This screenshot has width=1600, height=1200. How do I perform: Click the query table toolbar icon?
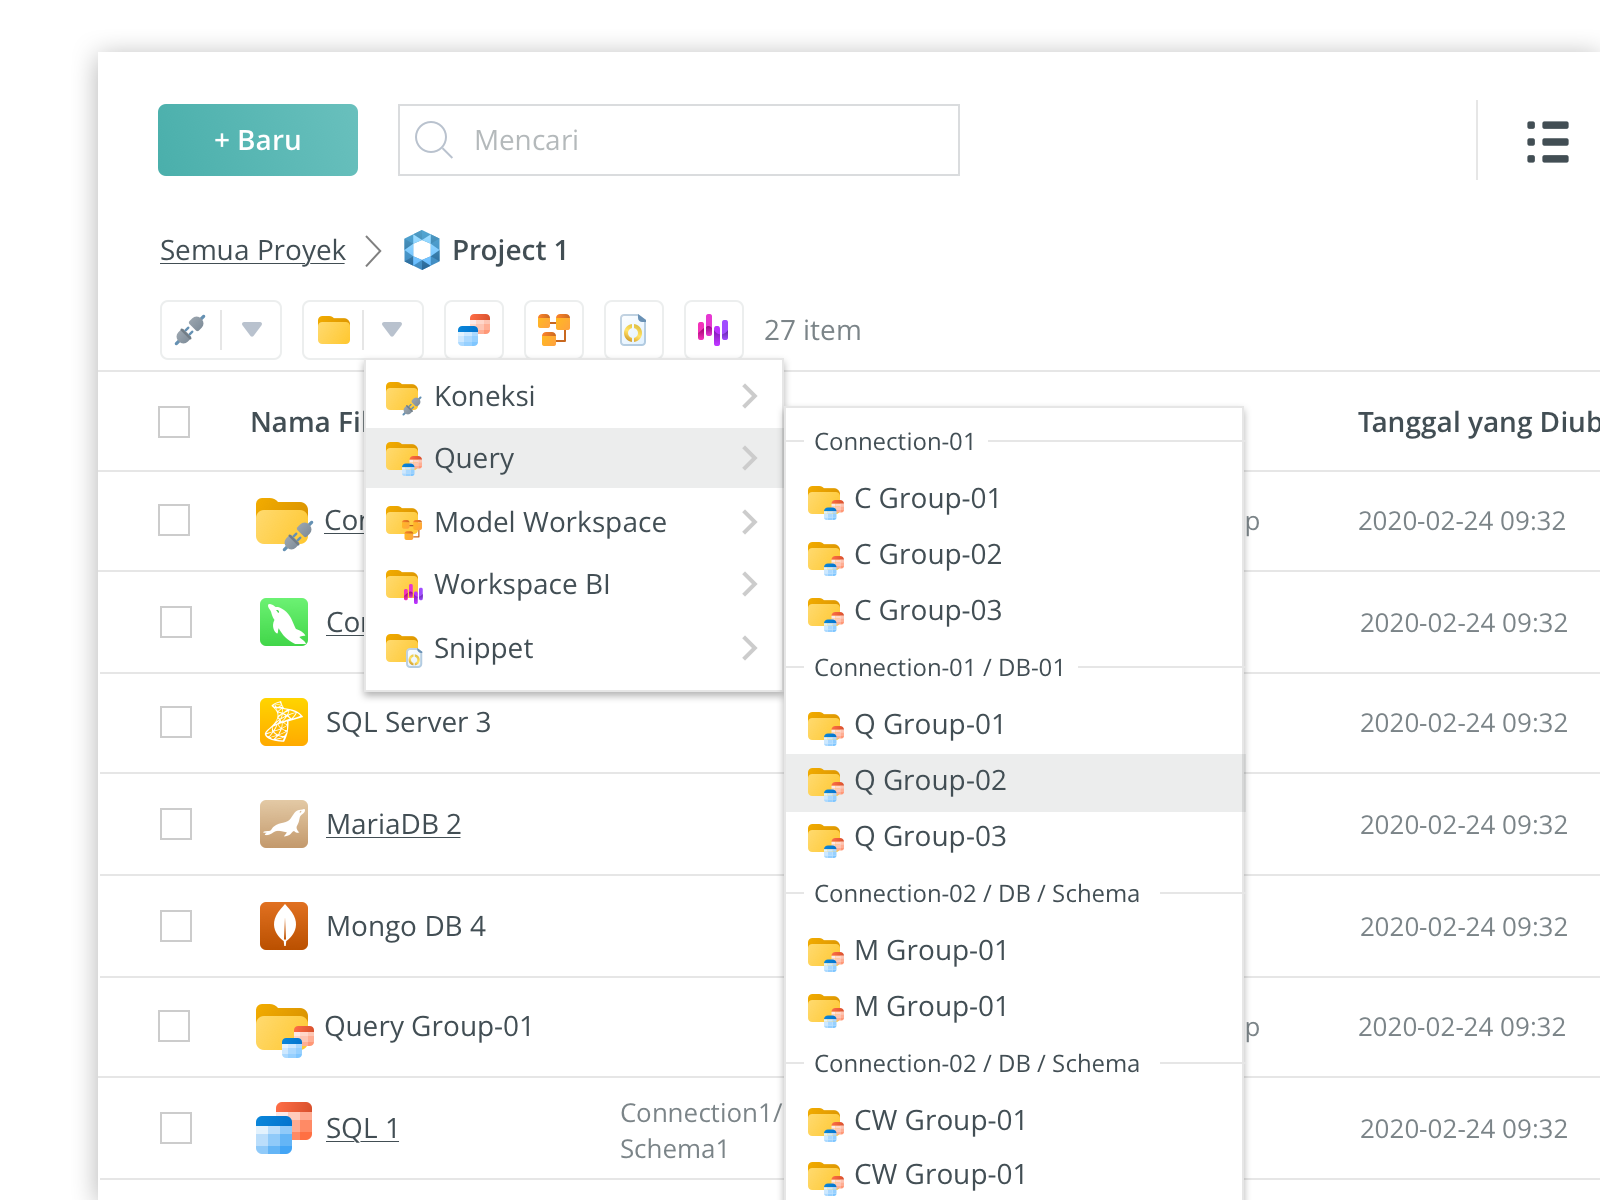pos(474,330)
